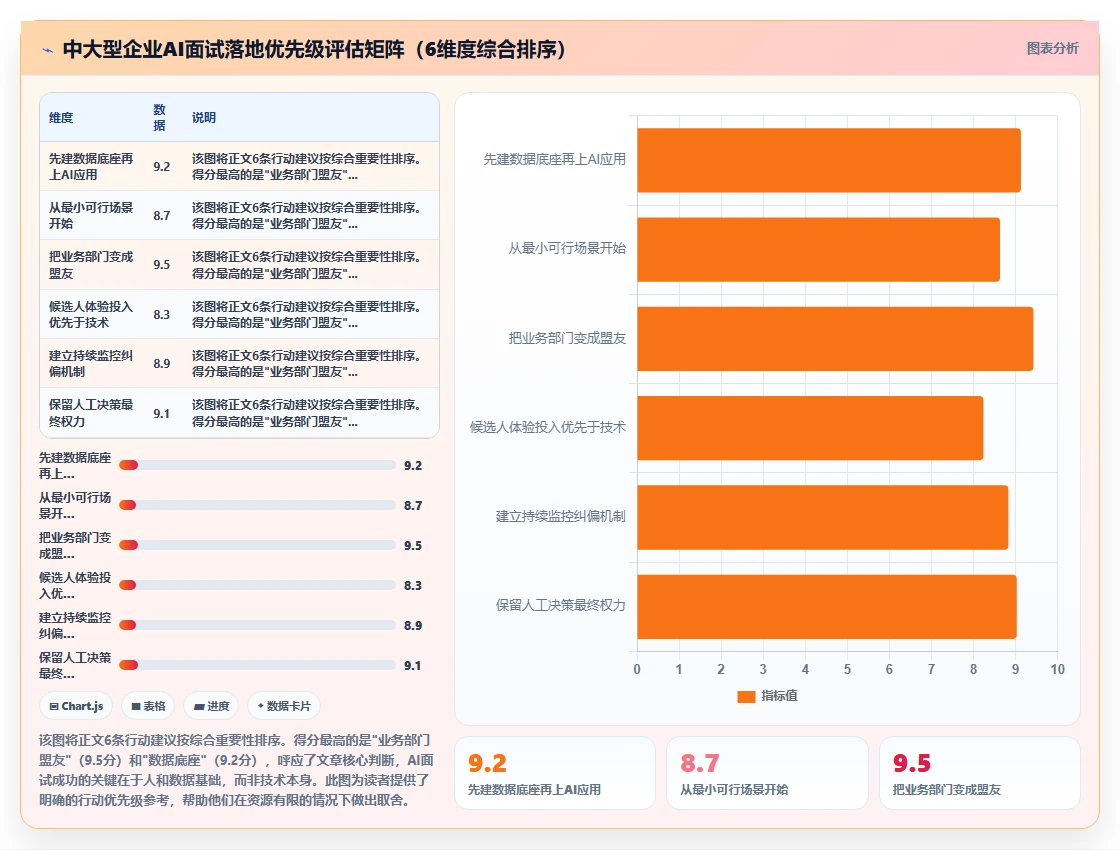1120x850 pixels.
Task: Click progress label 保留人工决策最终...
Action: coord(75,666)
